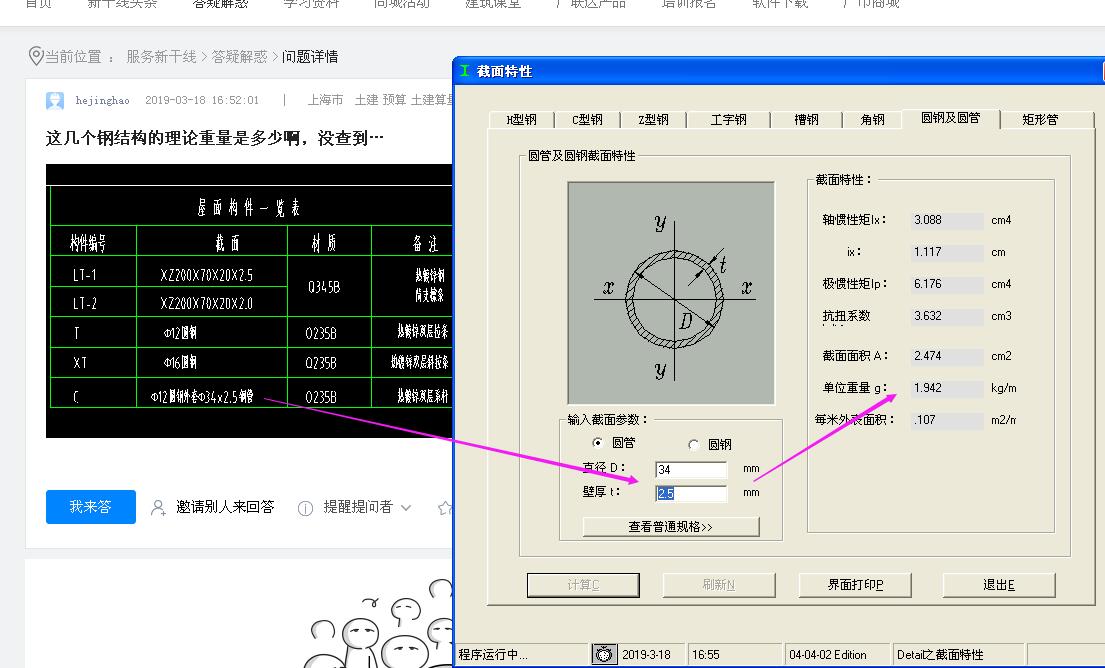Click 程序运行中 status text

[x=493, y=655]
